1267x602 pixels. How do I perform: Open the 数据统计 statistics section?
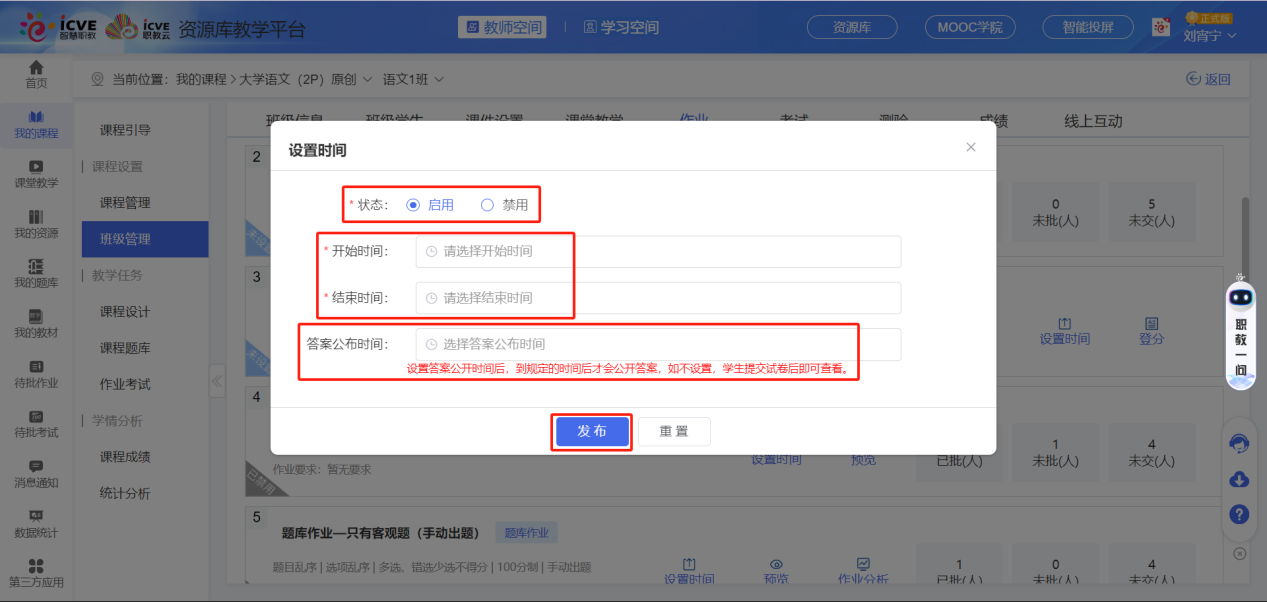(x=36, y=521)
